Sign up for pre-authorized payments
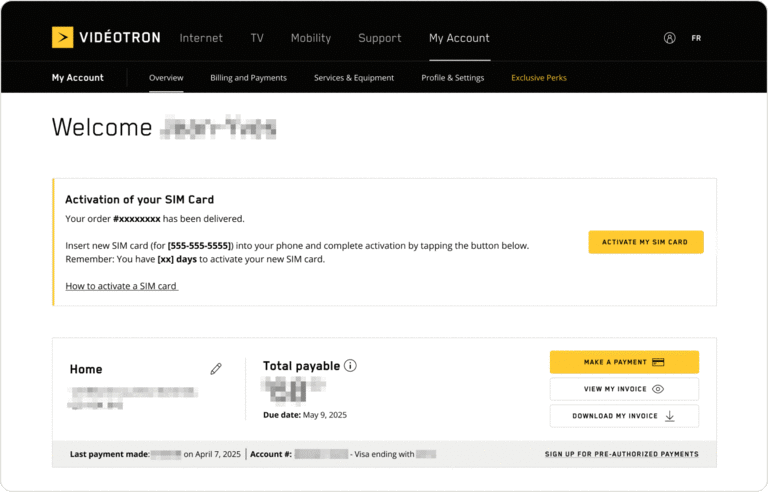 622,454
